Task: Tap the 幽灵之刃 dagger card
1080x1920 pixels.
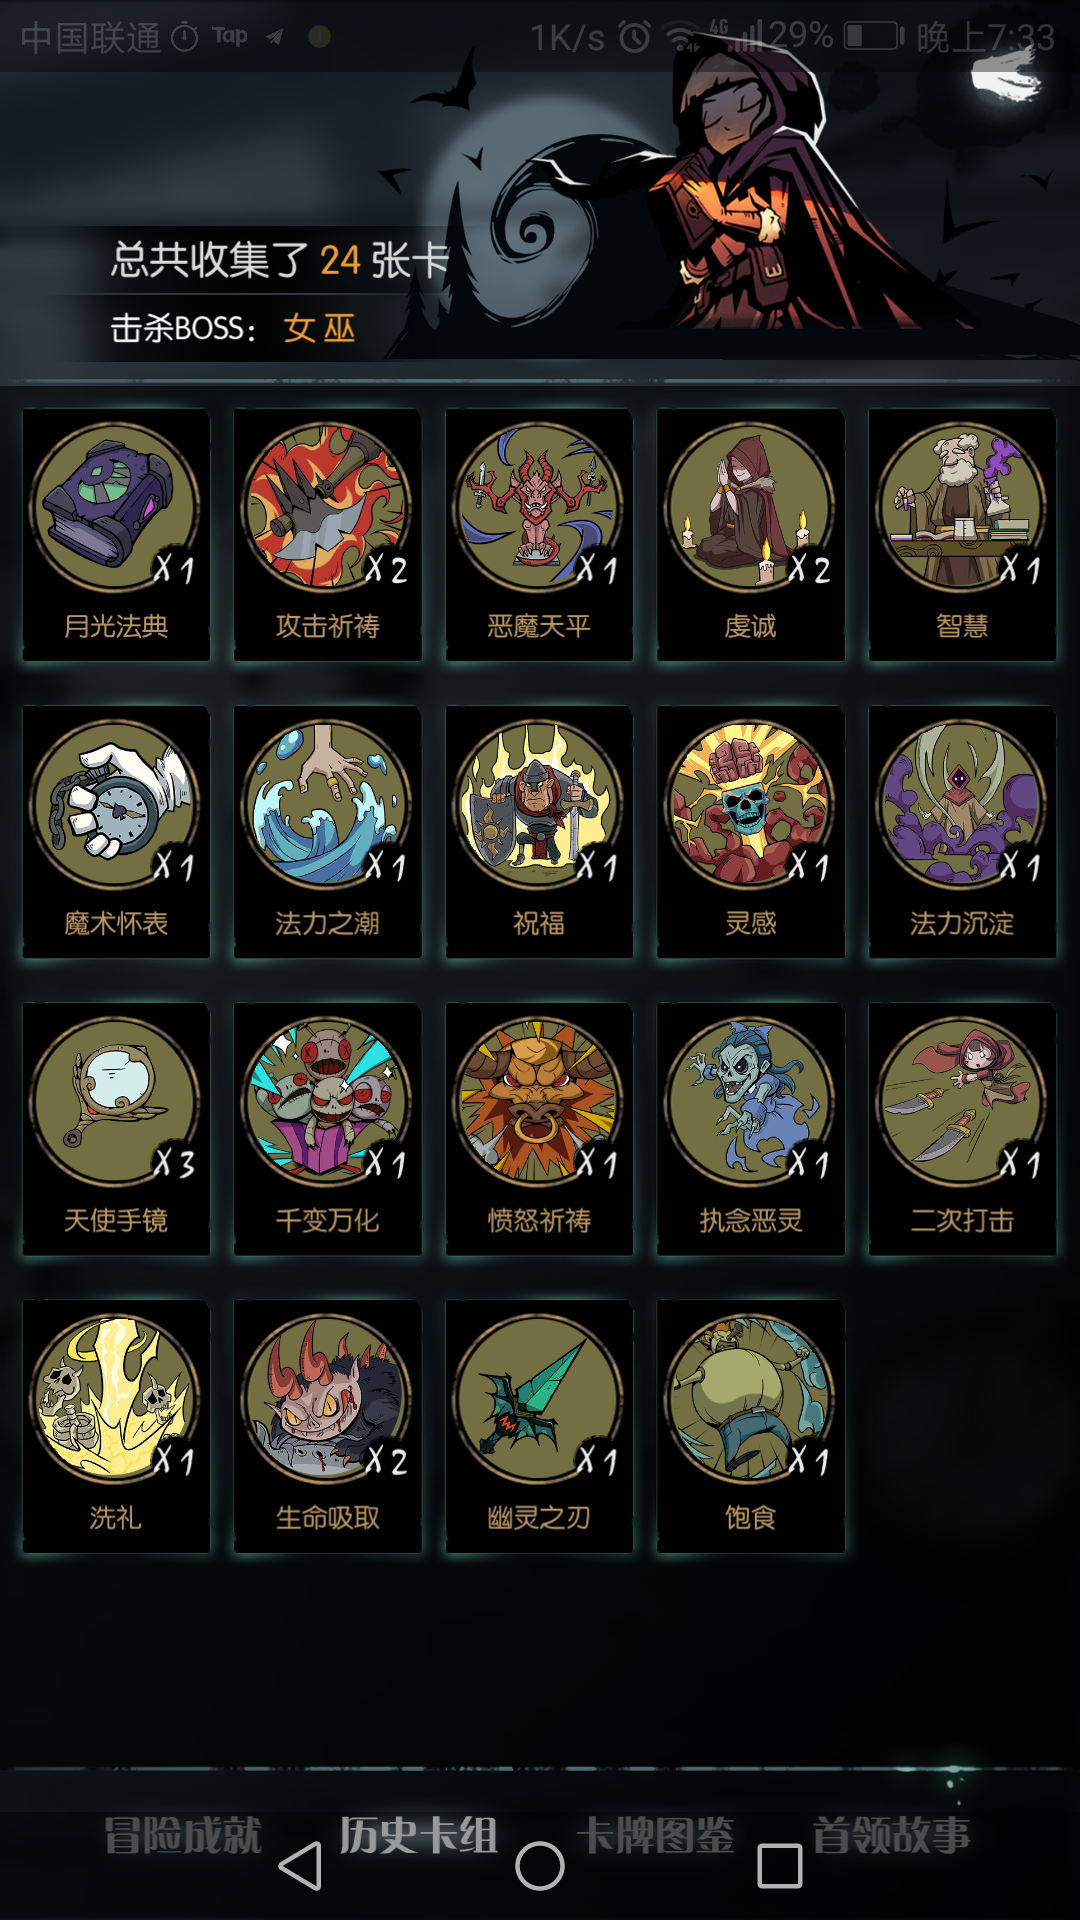Action: pyautogui.click(x=539, y=1426)
